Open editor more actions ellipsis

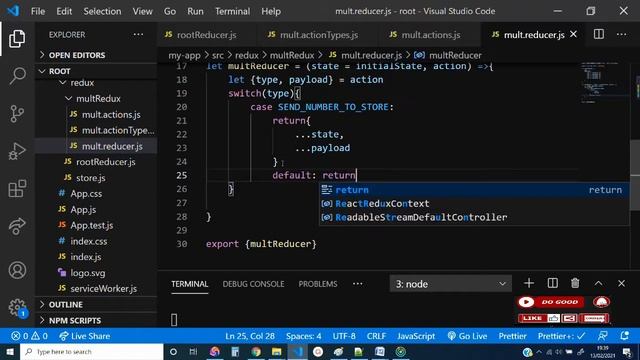(622, 35)
